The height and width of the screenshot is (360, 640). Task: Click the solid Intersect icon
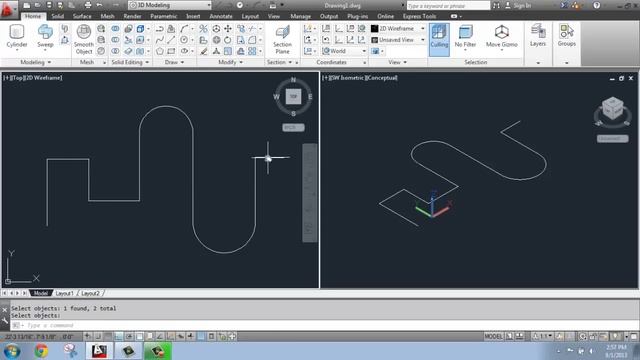(115, 51)
